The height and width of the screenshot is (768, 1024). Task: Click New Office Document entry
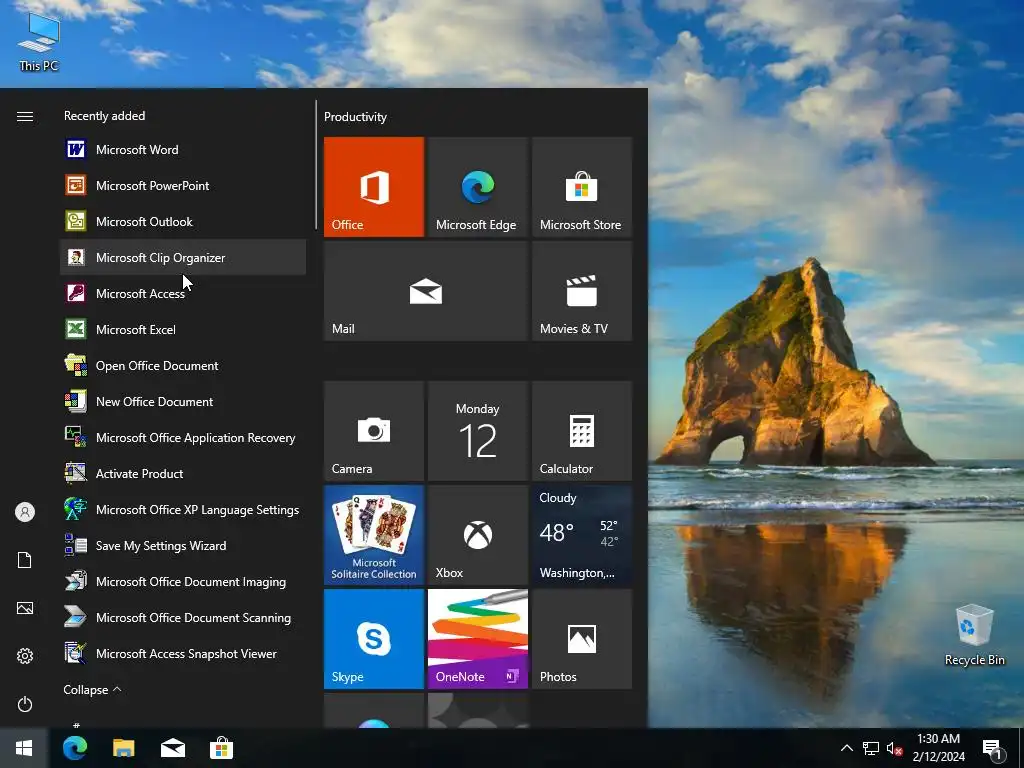click(x=183, y=401)
